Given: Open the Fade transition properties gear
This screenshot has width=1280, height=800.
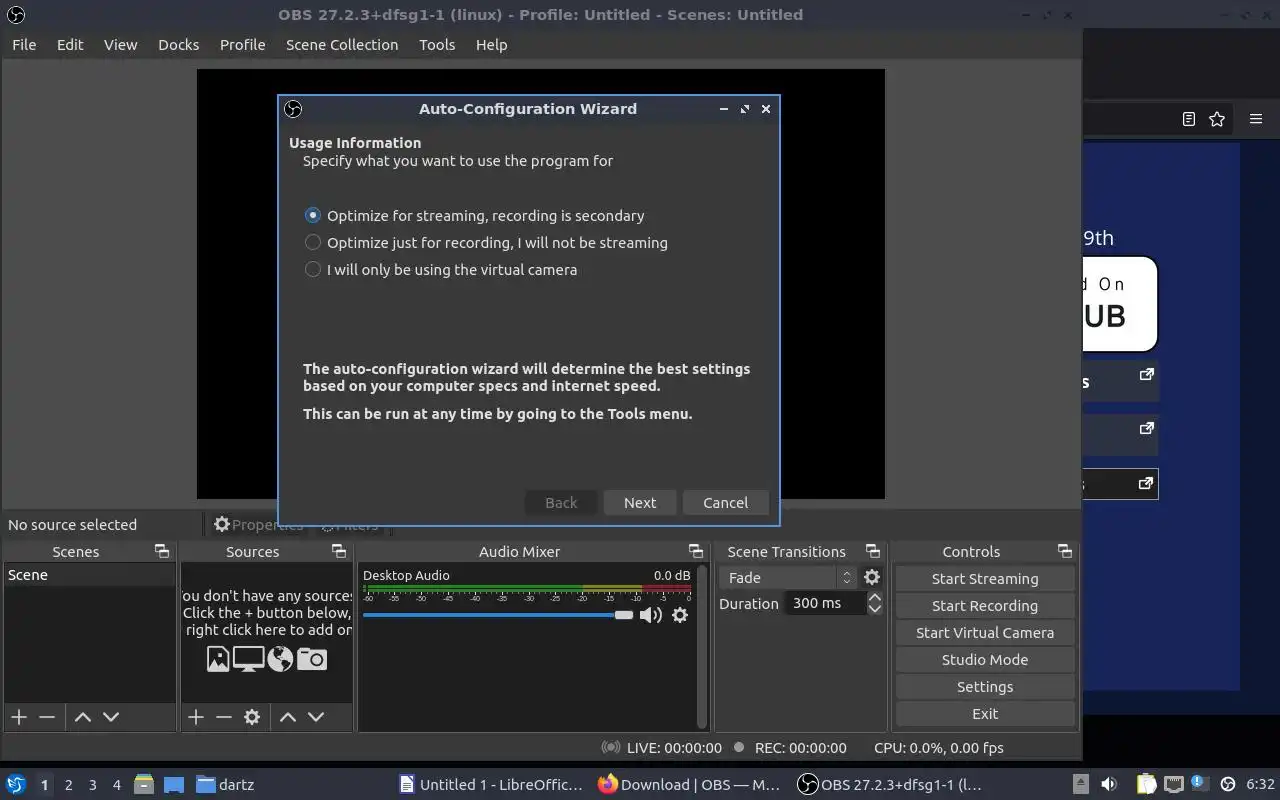Looking at the screenshot, I should click(x=872, y=577).
